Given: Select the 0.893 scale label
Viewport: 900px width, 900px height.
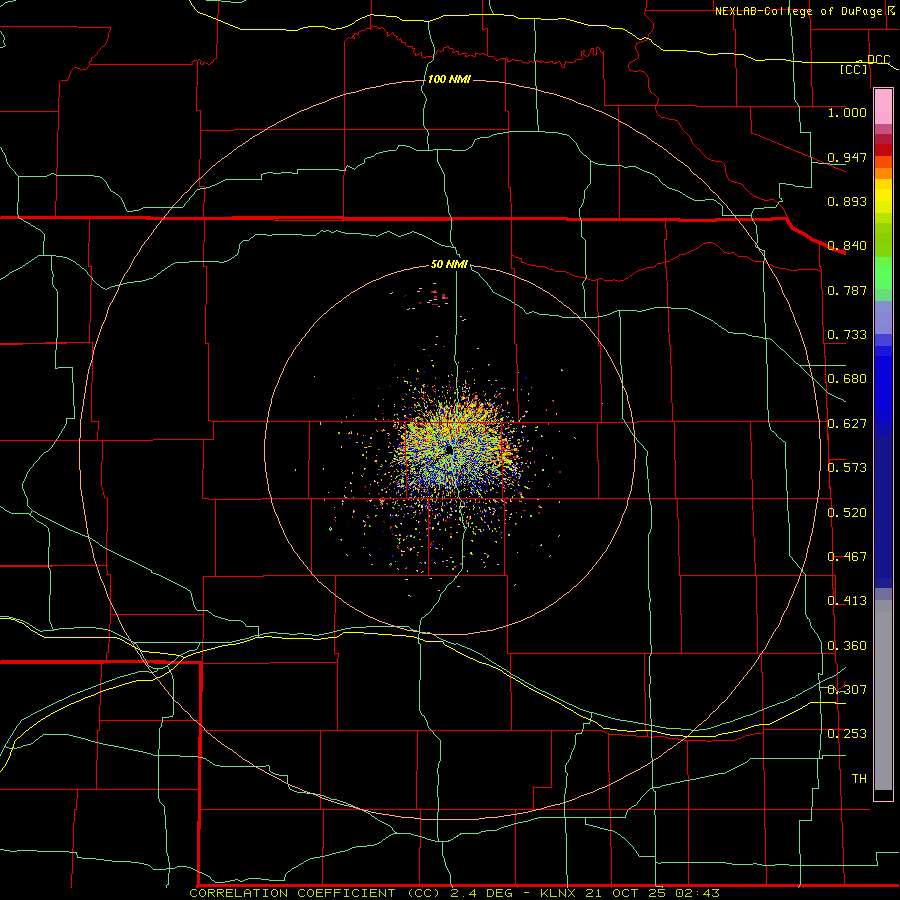Looking at the screenshot, I should (847, 201).
